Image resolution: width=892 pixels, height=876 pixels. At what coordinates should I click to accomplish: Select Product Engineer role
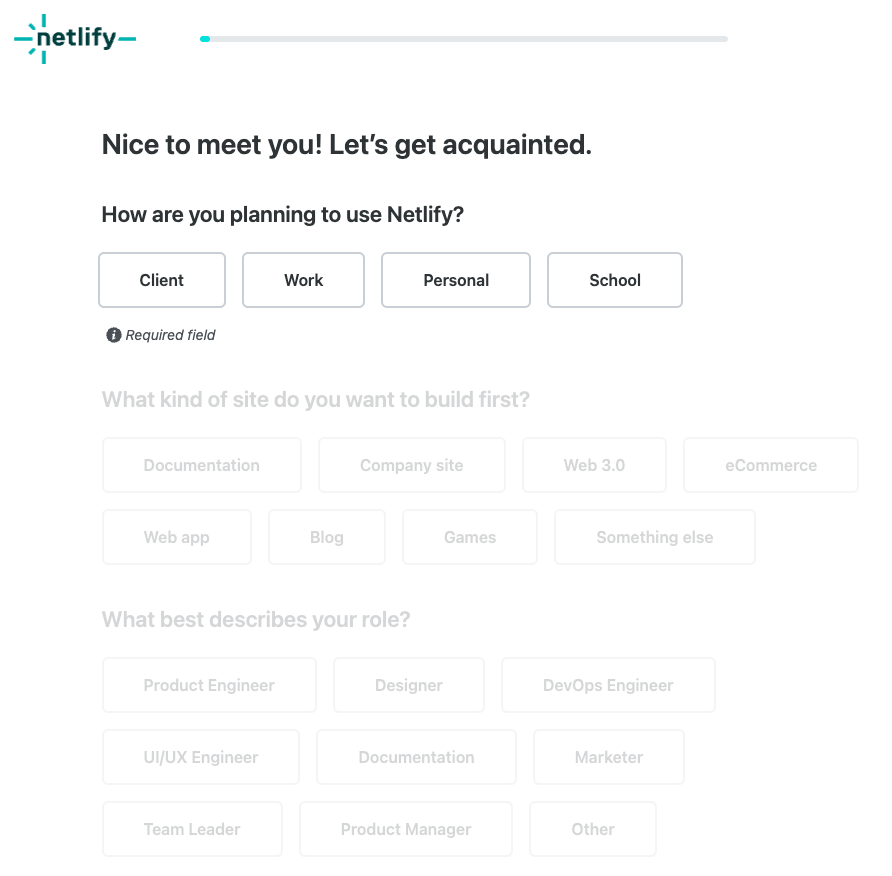tap(209, 685)
